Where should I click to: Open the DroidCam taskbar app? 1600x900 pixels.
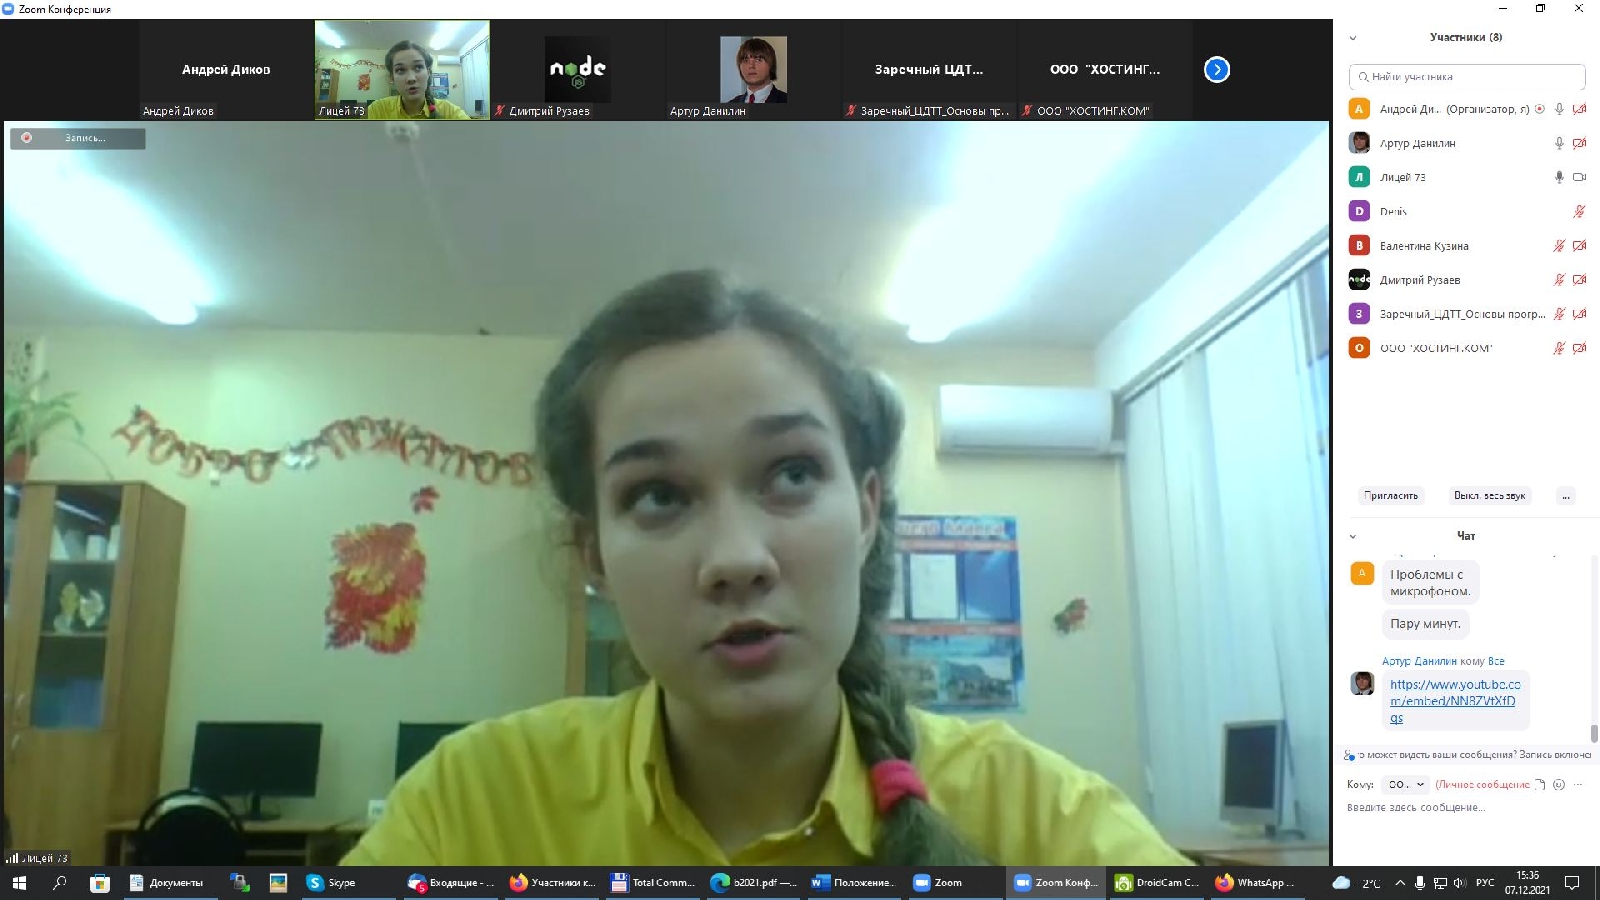click(x=1156, y=882)
